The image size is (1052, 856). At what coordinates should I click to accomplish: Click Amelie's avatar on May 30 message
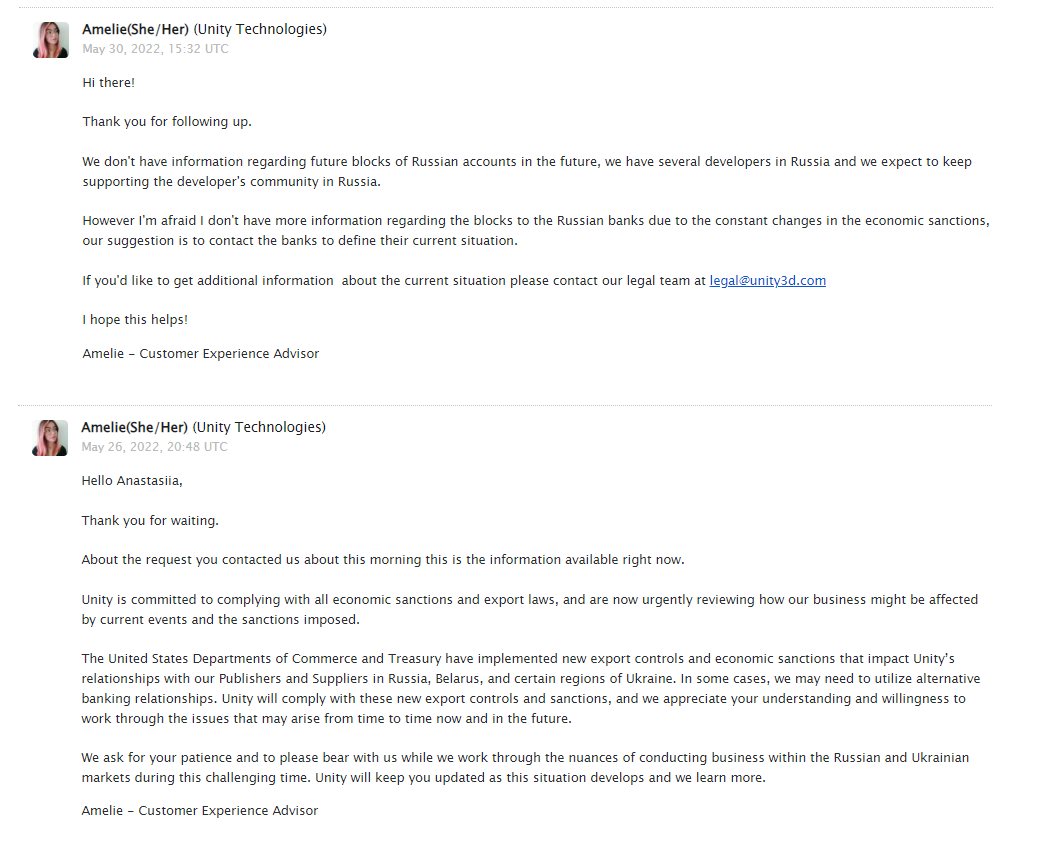click(x=51, y=40)
